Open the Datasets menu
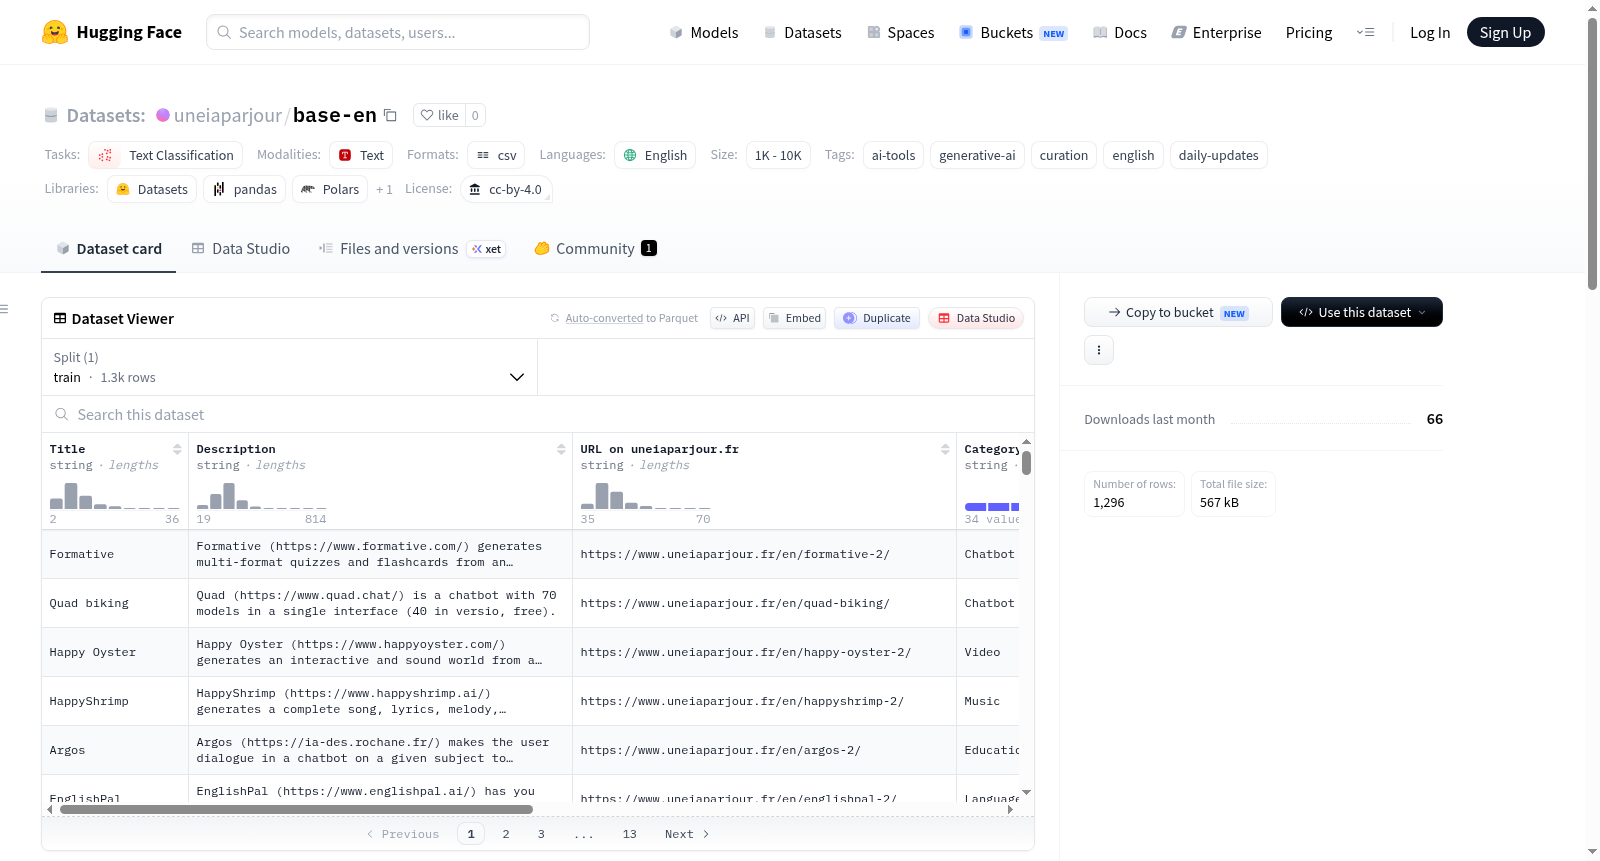This screenshot has height=861, width=1600. (x=803, y=32)
